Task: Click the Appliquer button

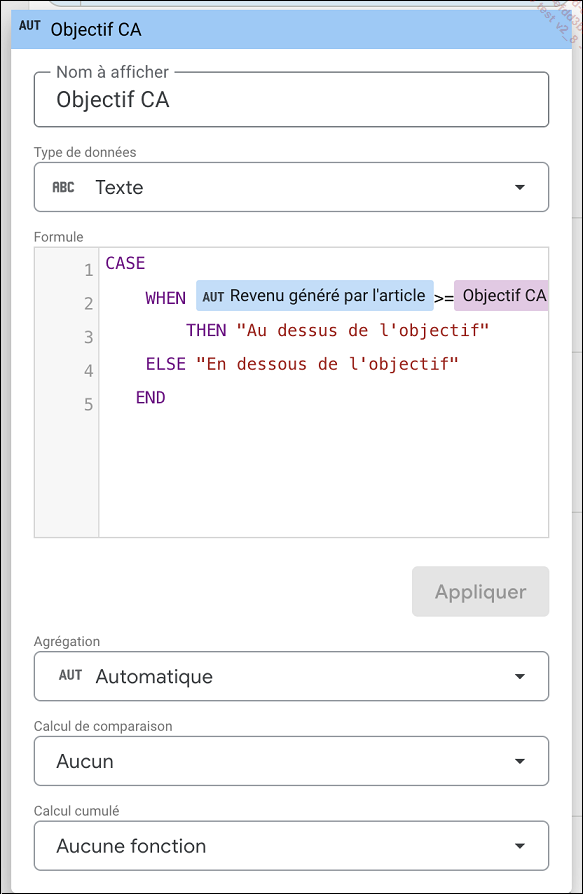Action: (x=480, y=591)
